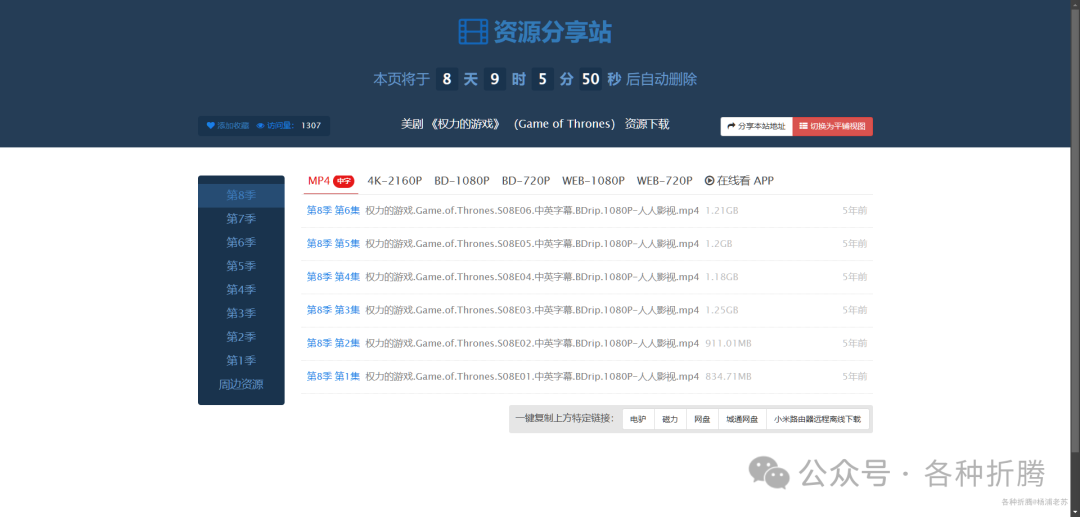Click the S08E06 mp4 file name
The width and height of the screenshot is (1080, 517).
click(532, 211)
